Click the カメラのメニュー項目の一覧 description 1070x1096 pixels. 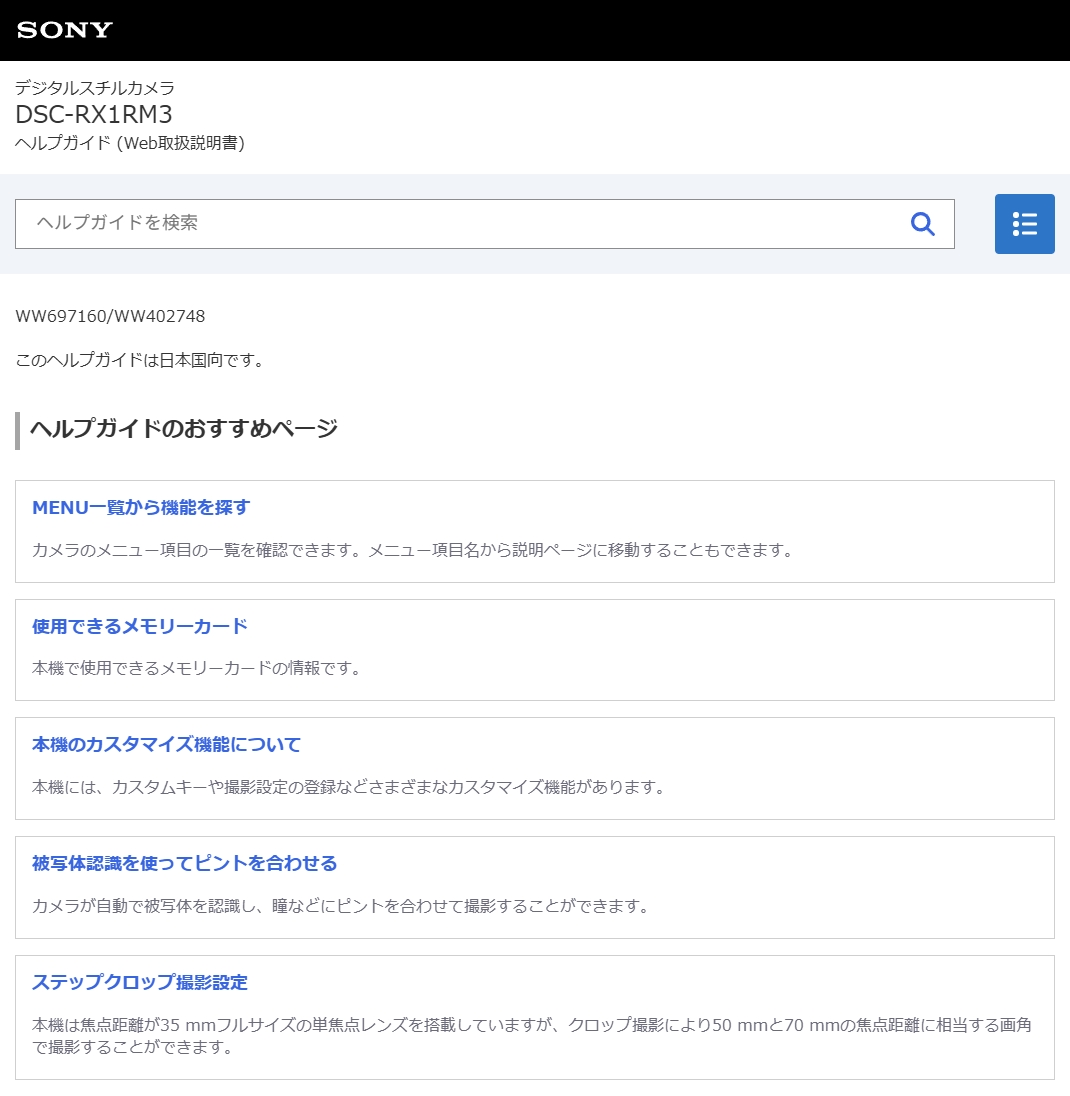[414, 550]
